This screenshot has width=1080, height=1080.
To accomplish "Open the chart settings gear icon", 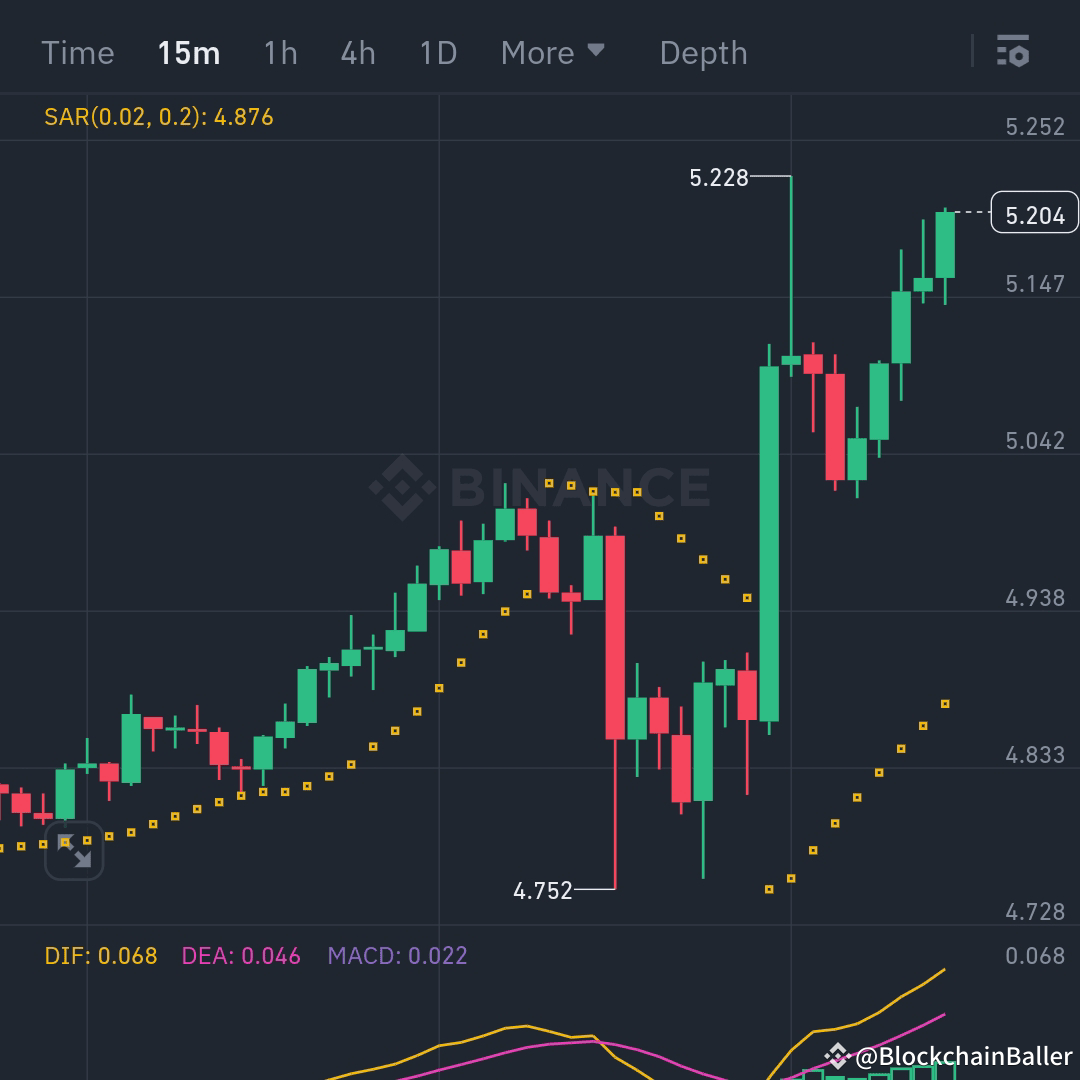I will click(x=1014, y=52).
